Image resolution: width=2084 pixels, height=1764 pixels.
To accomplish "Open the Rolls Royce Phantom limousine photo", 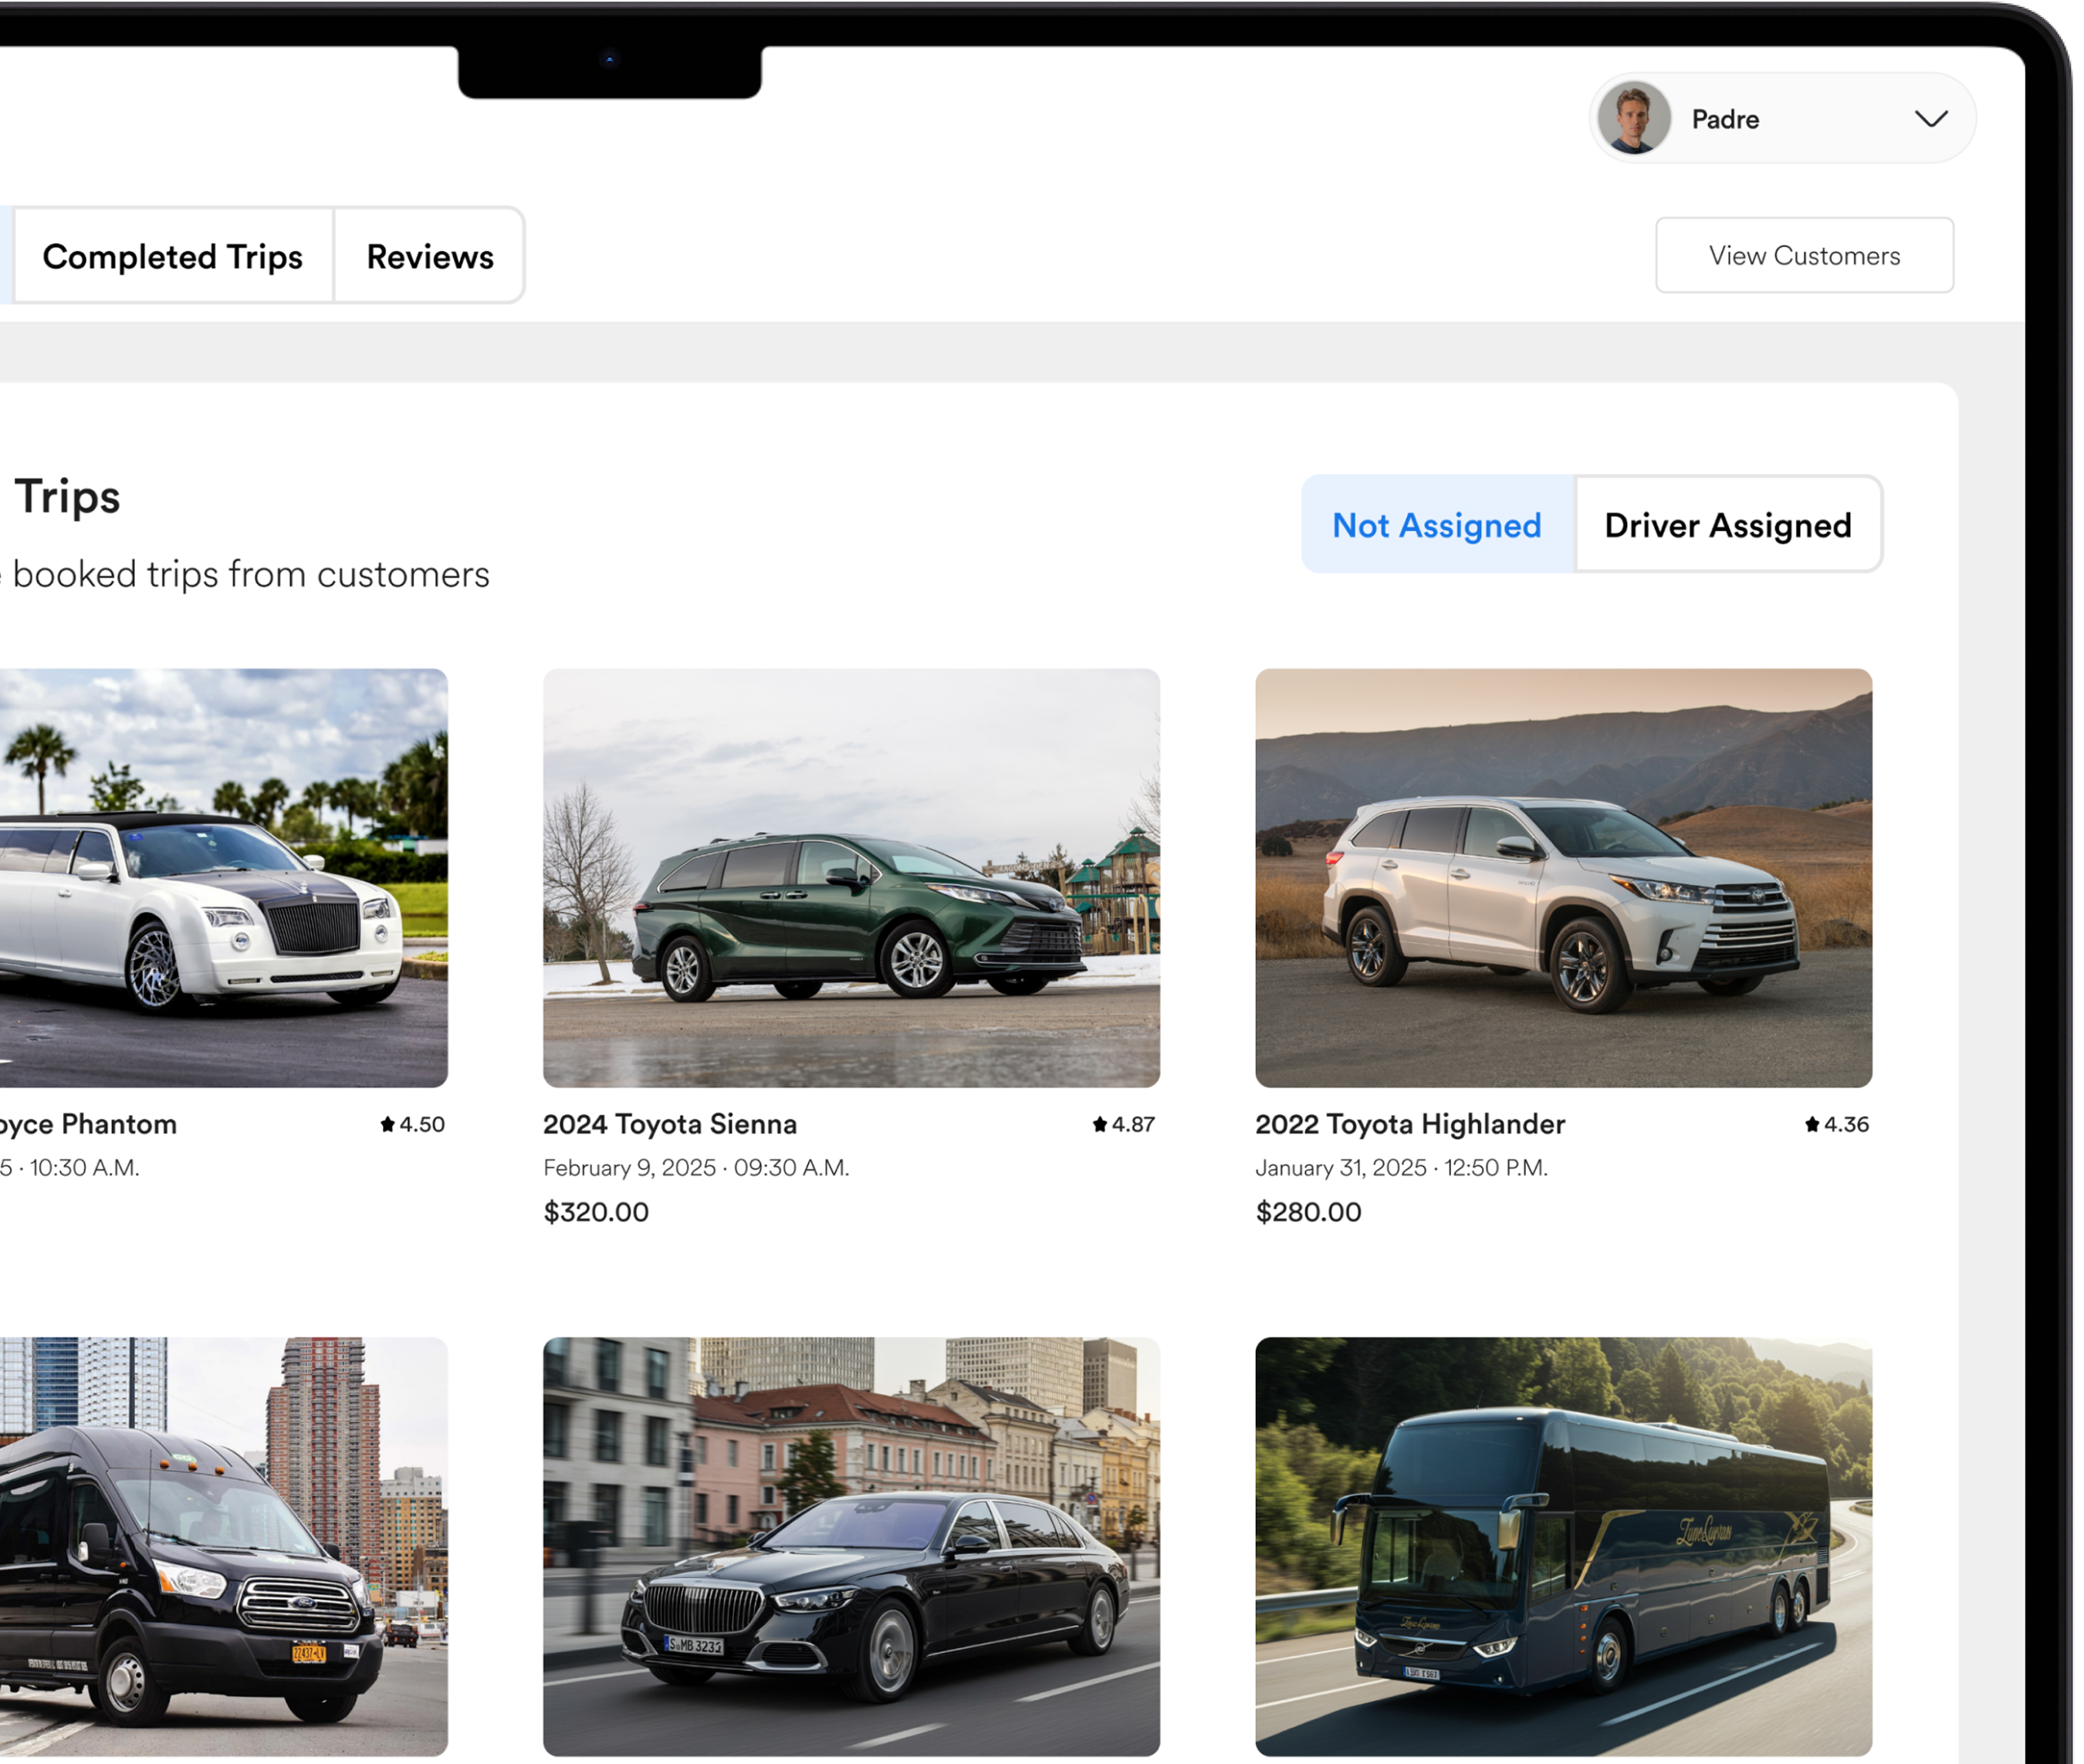I will [223, 877].
